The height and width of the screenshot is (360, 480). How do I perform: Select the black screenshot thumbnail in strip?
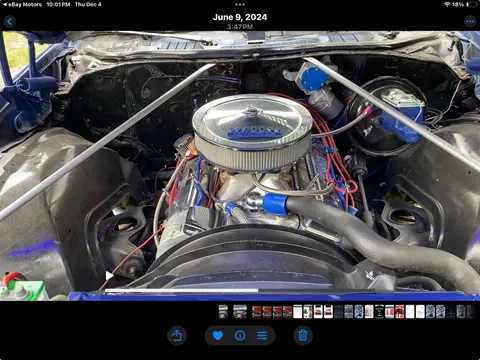[379, 312]
